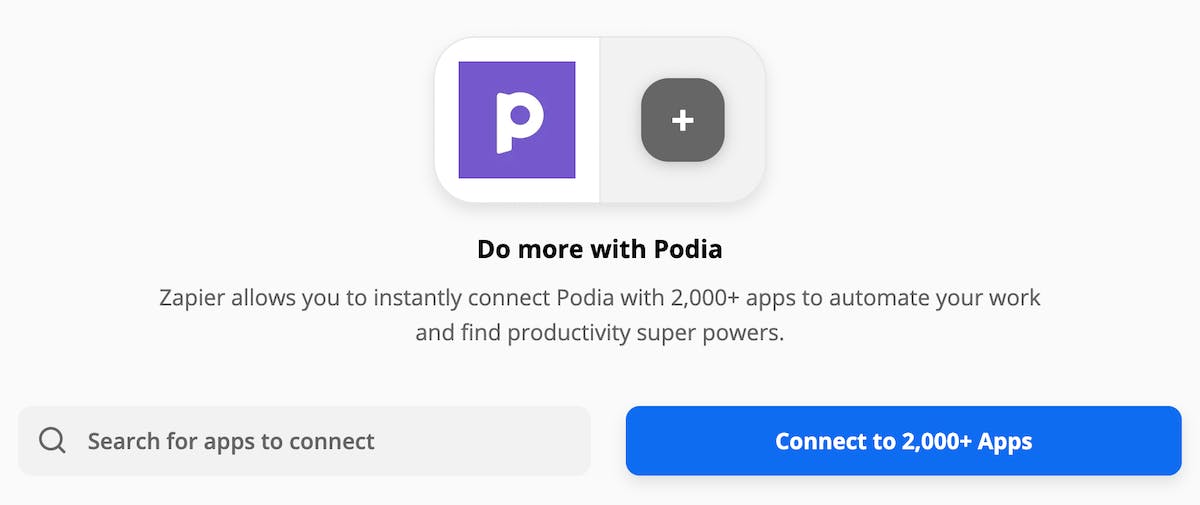This screenshot has height=505, width=1200.
Task: Click the magnifying glass search icon
Action: [52, 440]
